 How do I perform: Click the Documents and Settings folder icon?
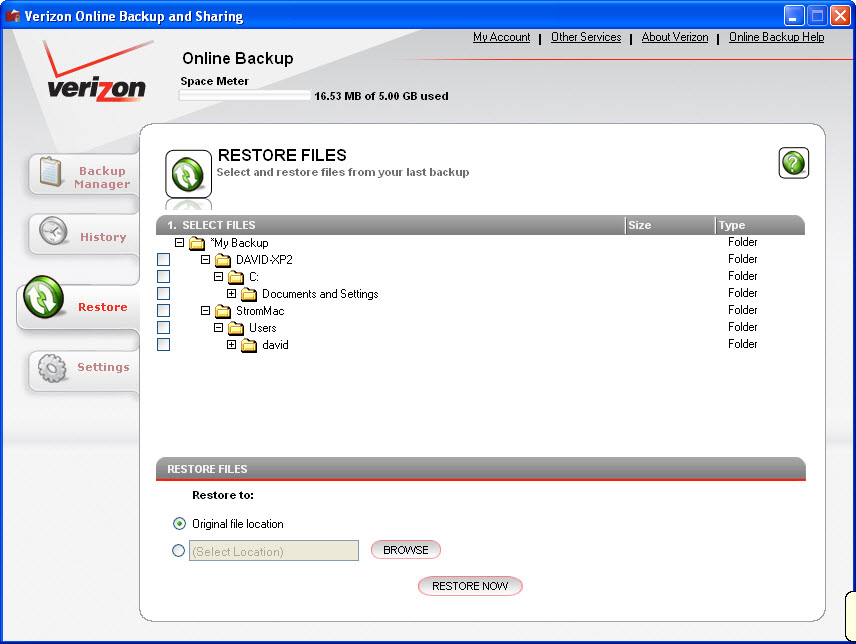coord(249,294)
